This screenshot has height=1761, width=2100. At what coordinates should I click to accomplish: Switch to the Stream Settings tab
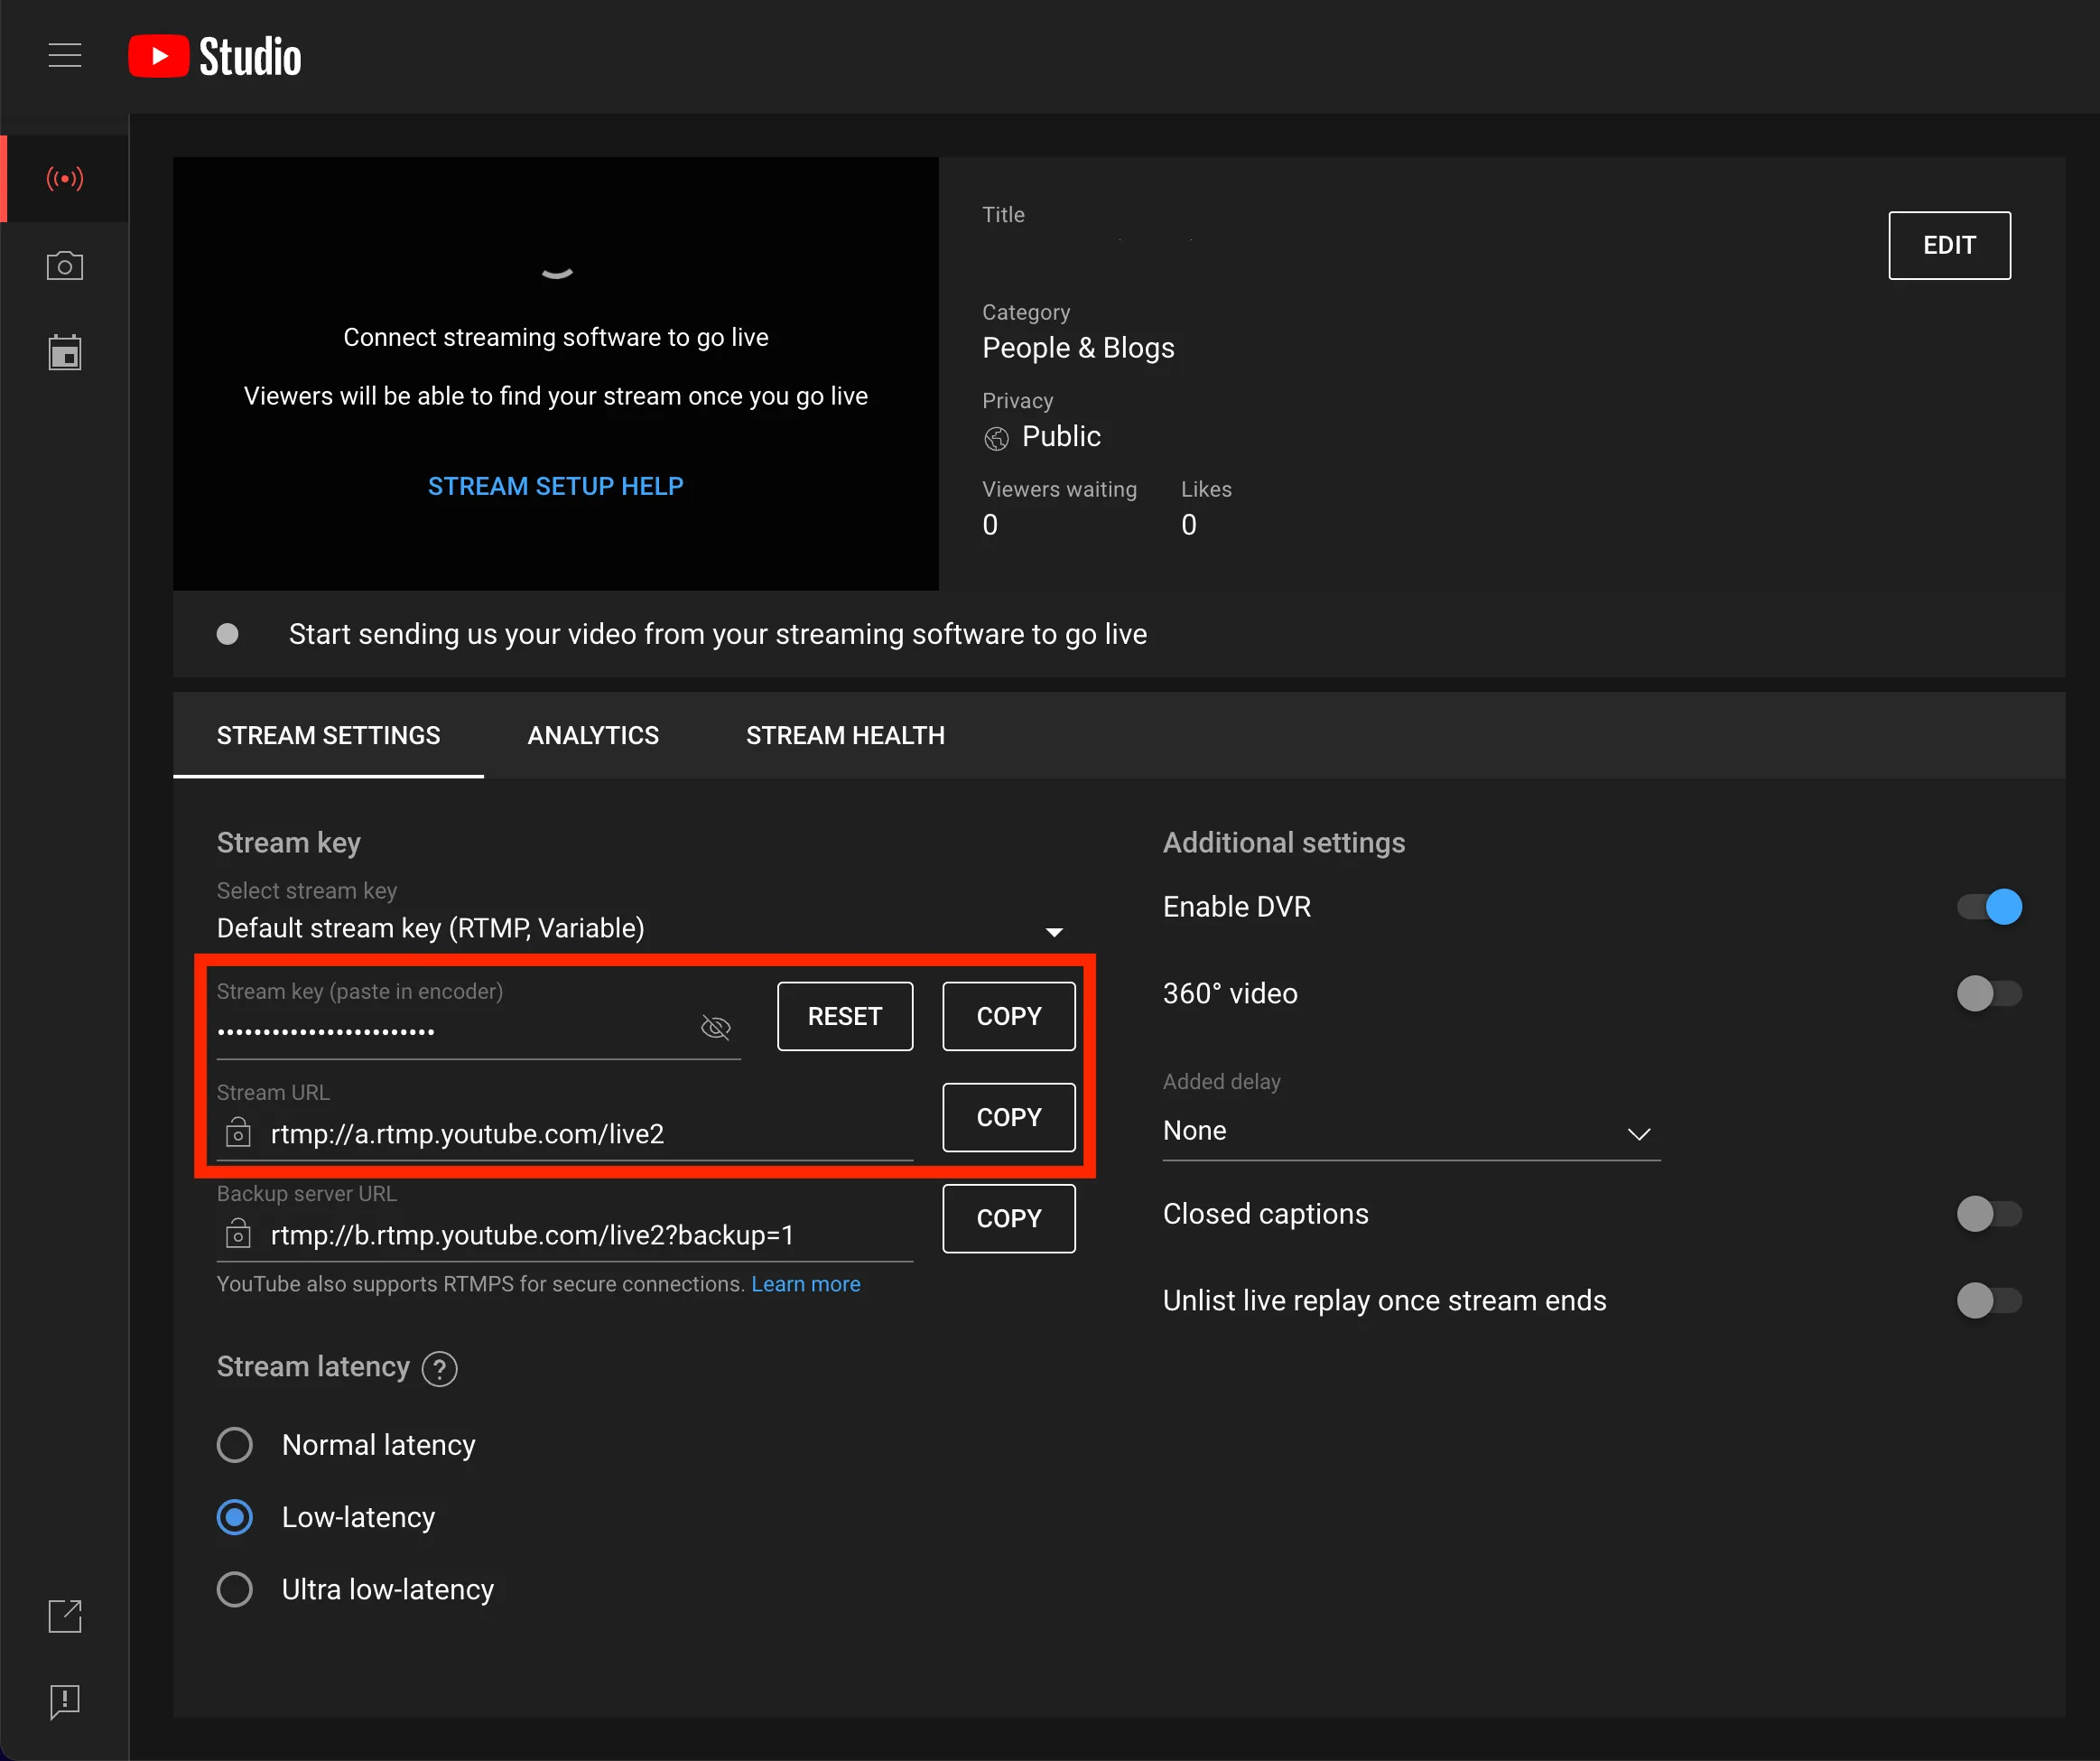pos(328,735)
